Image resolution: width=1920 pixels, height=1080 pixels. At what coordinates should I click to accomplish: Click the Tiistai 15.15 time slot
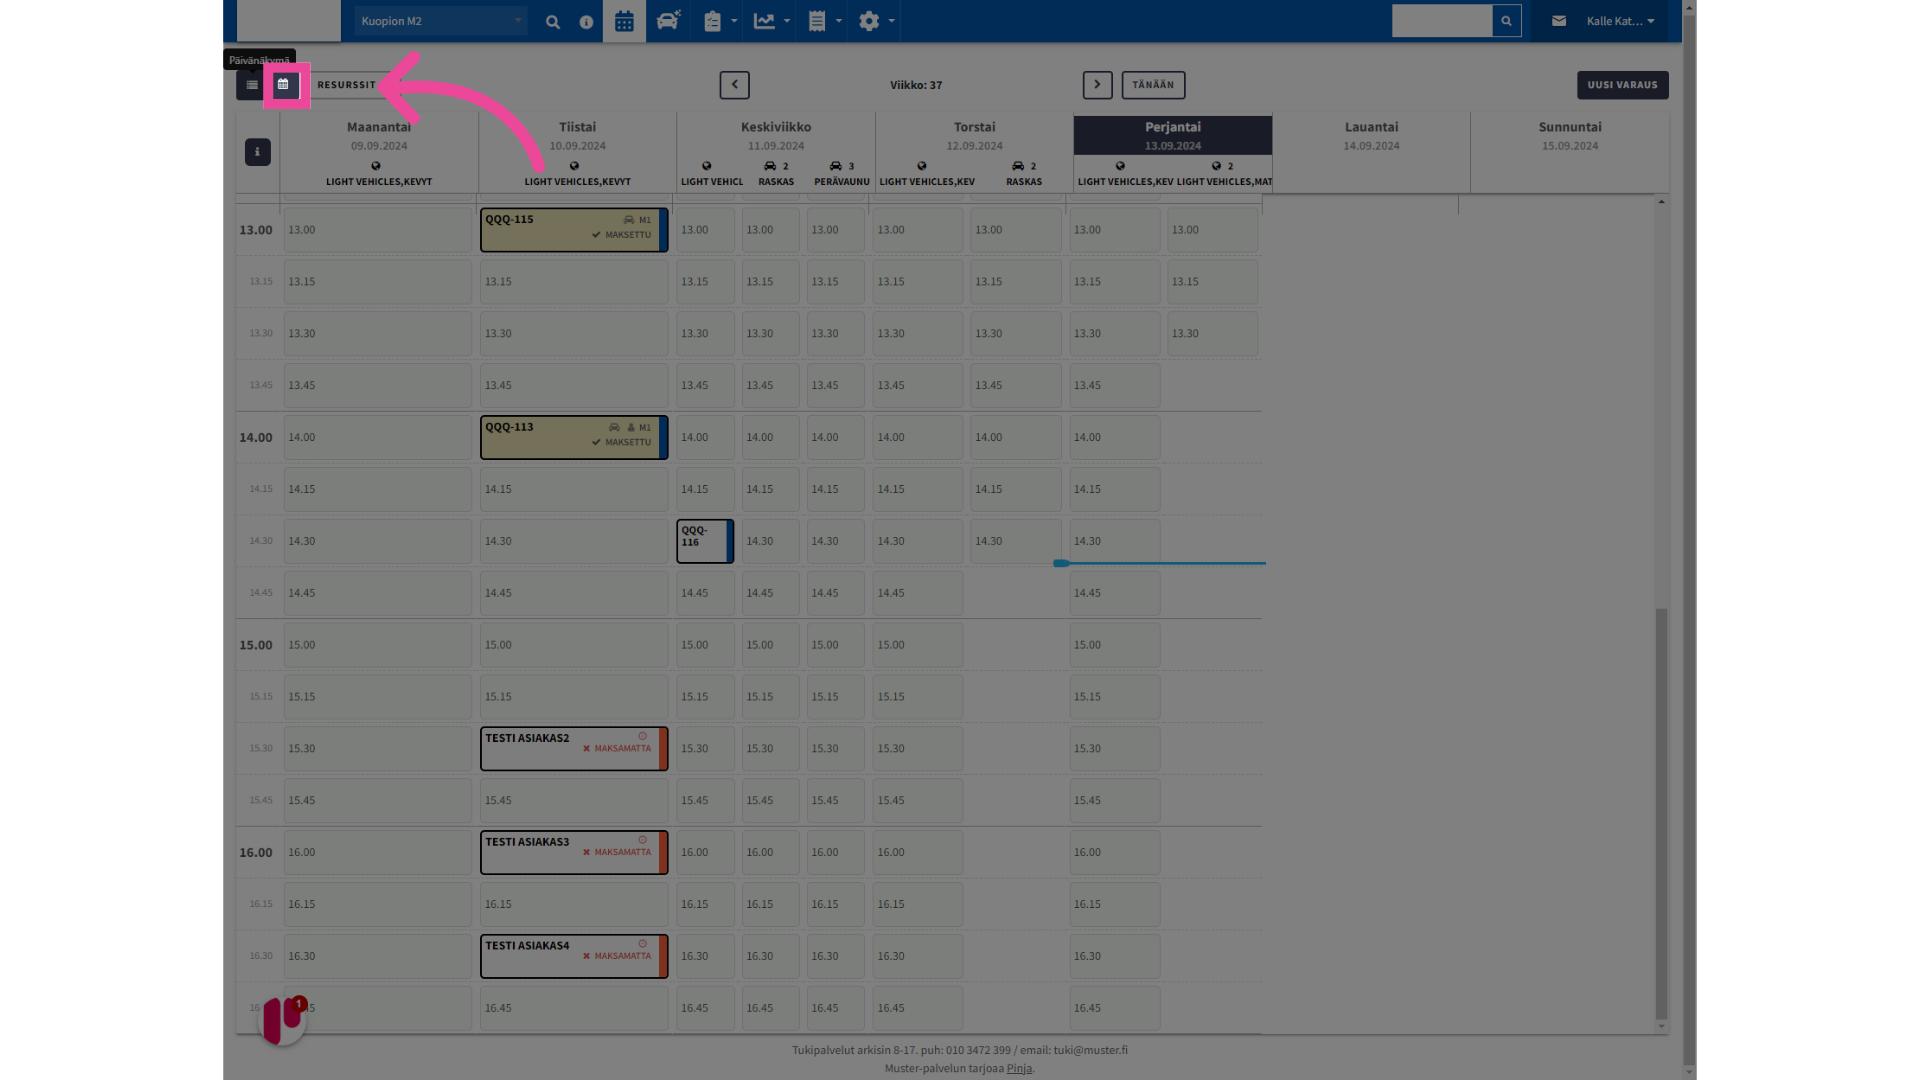click(574, 697)
